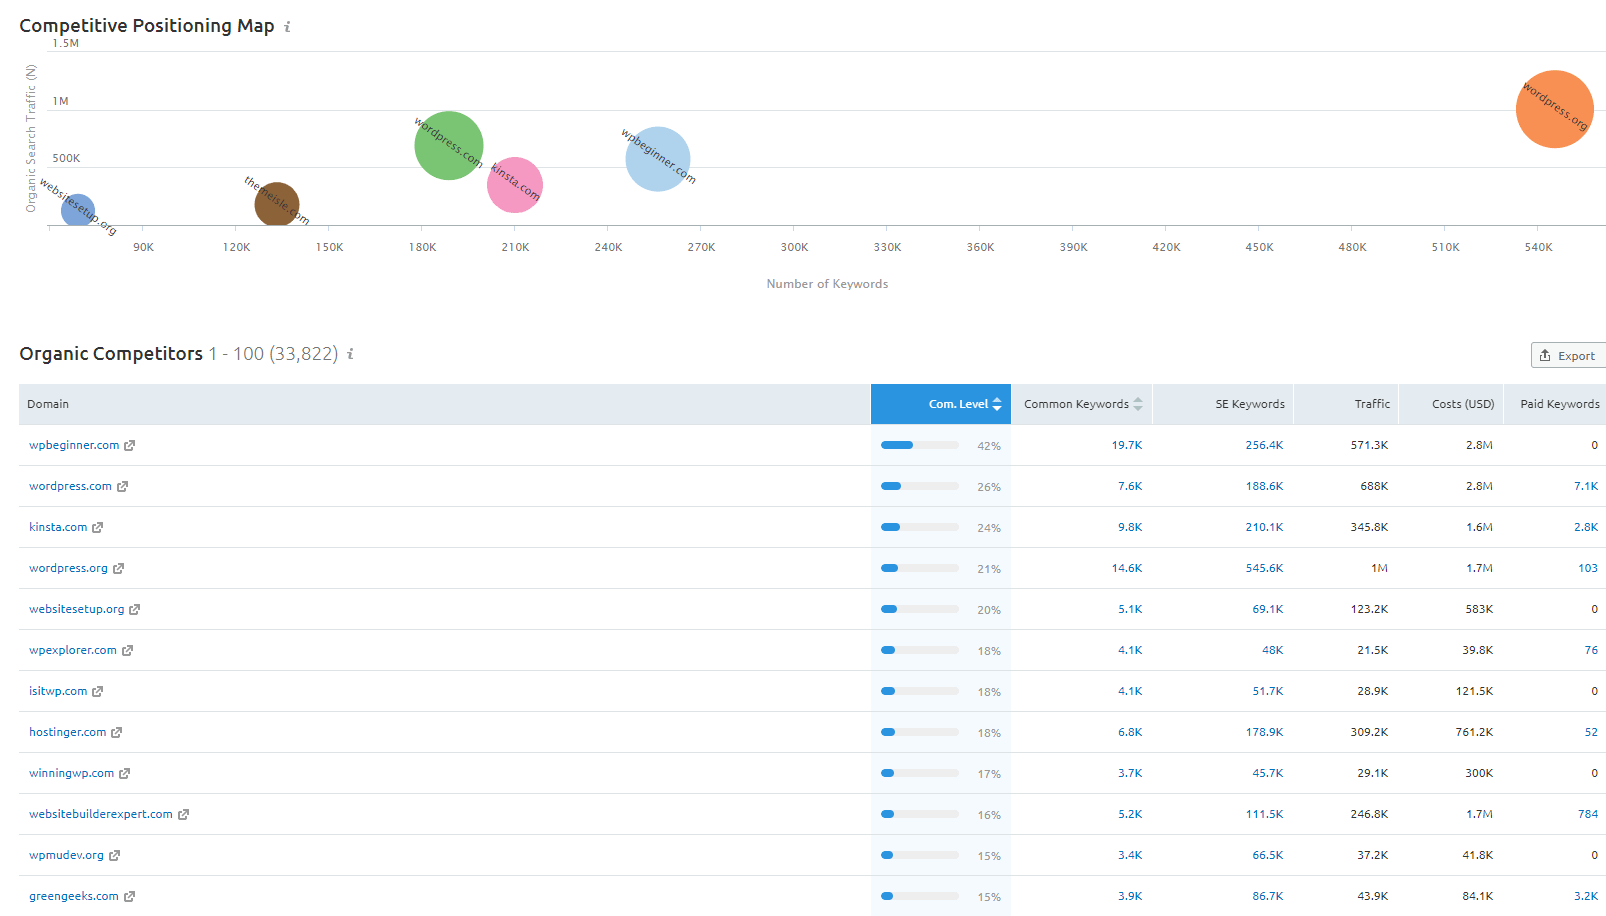Click the orange wordpress.org bubble
This screenshot has height=916, width=1606.
pyautogui.click(x=1554, y=109)
